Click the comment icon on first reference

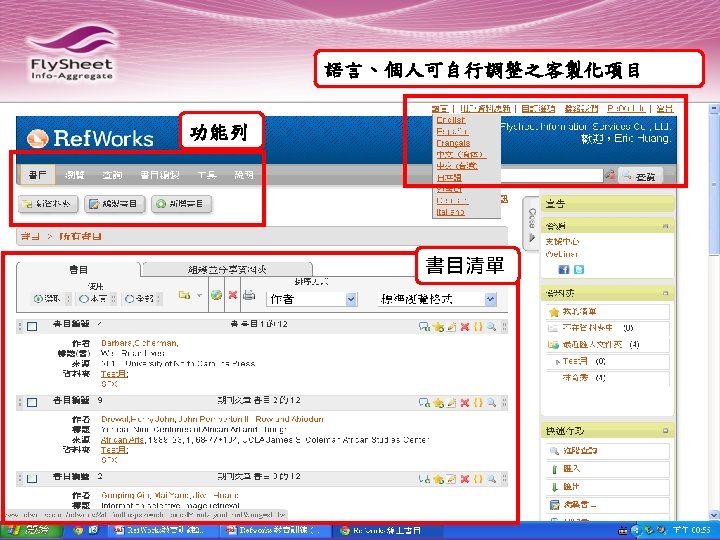[424, 326]
